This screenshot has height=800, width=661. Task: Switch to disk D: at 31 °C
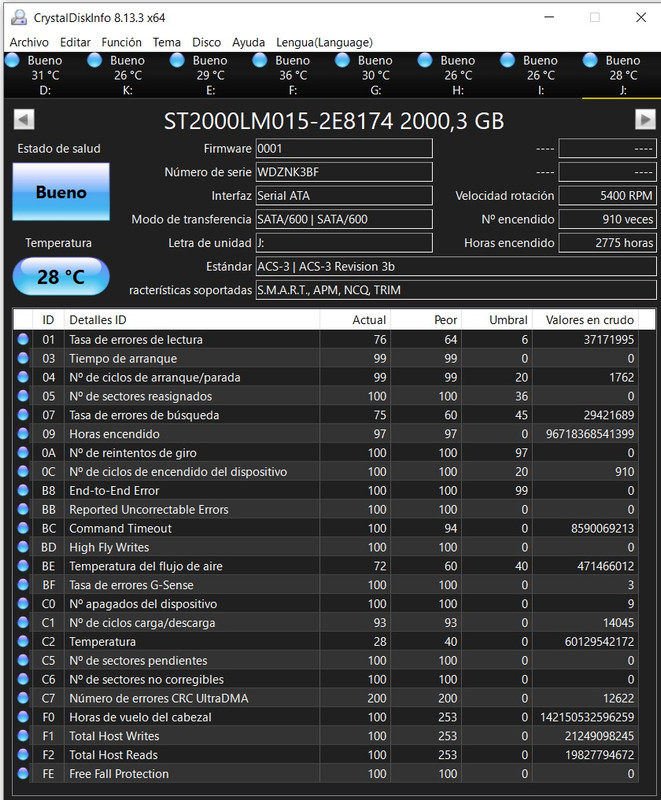[45, 75]
